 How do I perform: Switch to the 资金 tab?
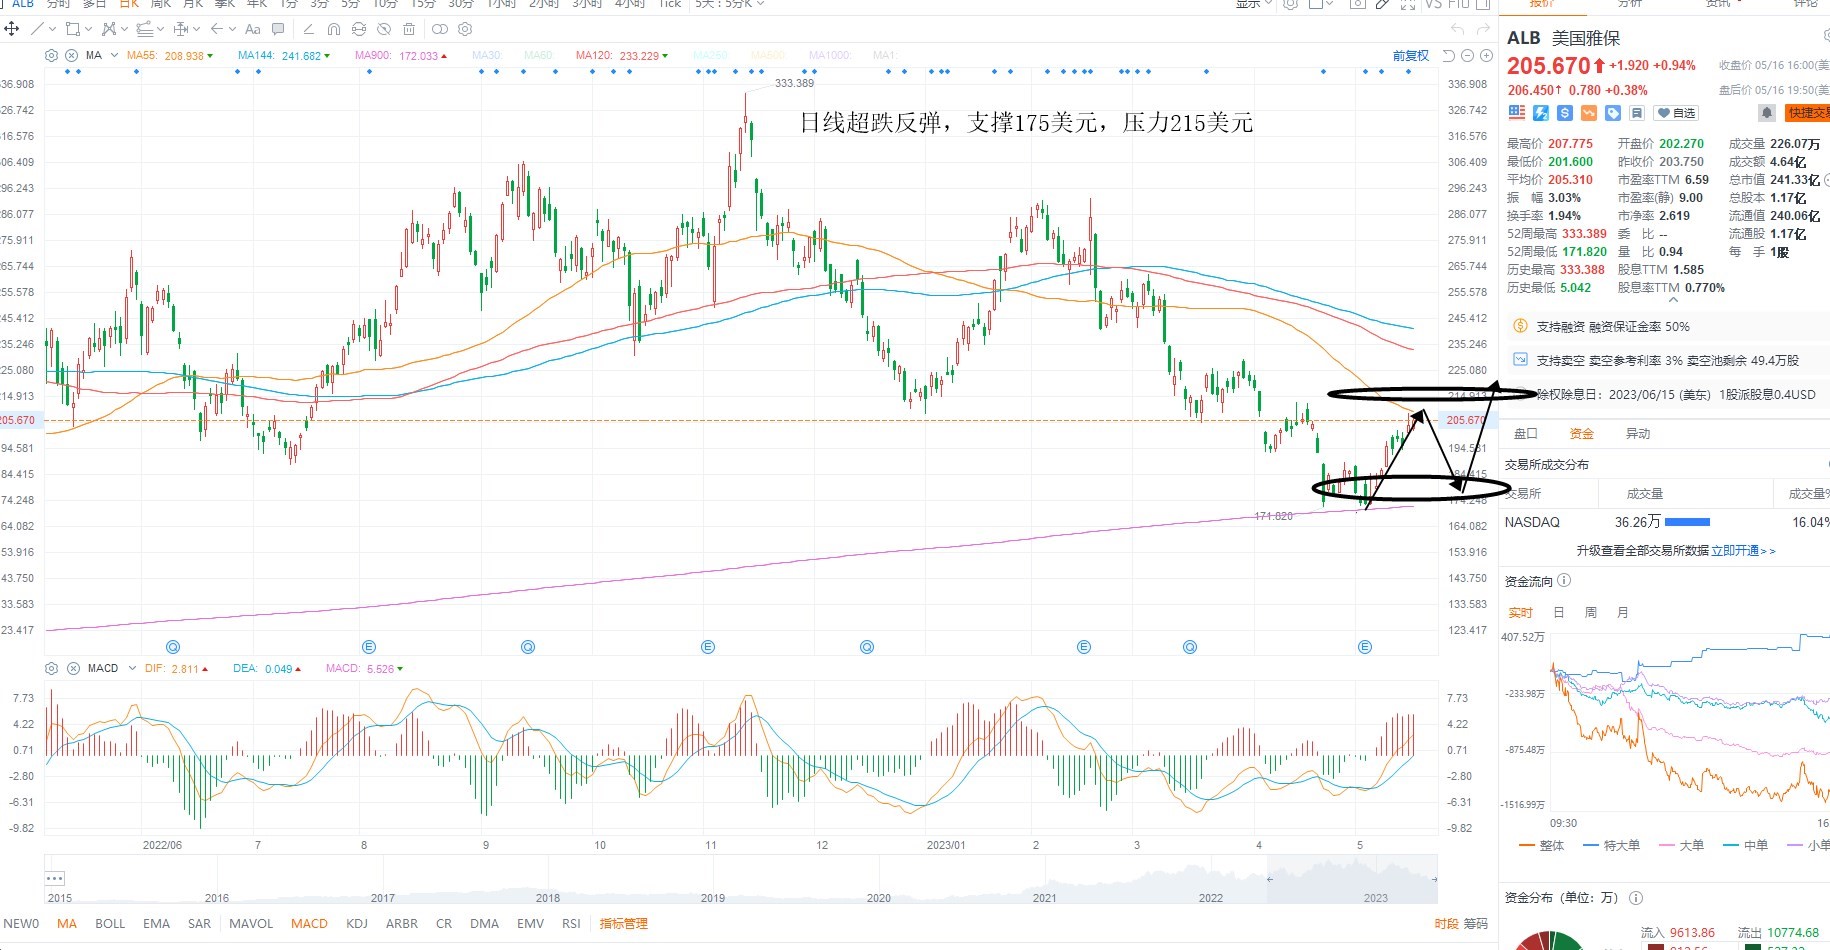1582,433
